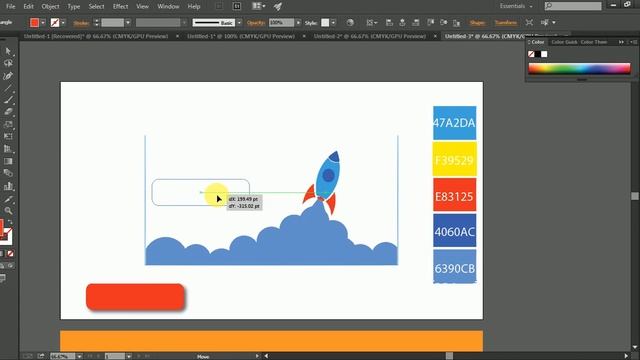Image resolution: width=640 pixels, height=360 pixels.
Task: Open the stroke weight dropdown
Action: coord(128,23)
